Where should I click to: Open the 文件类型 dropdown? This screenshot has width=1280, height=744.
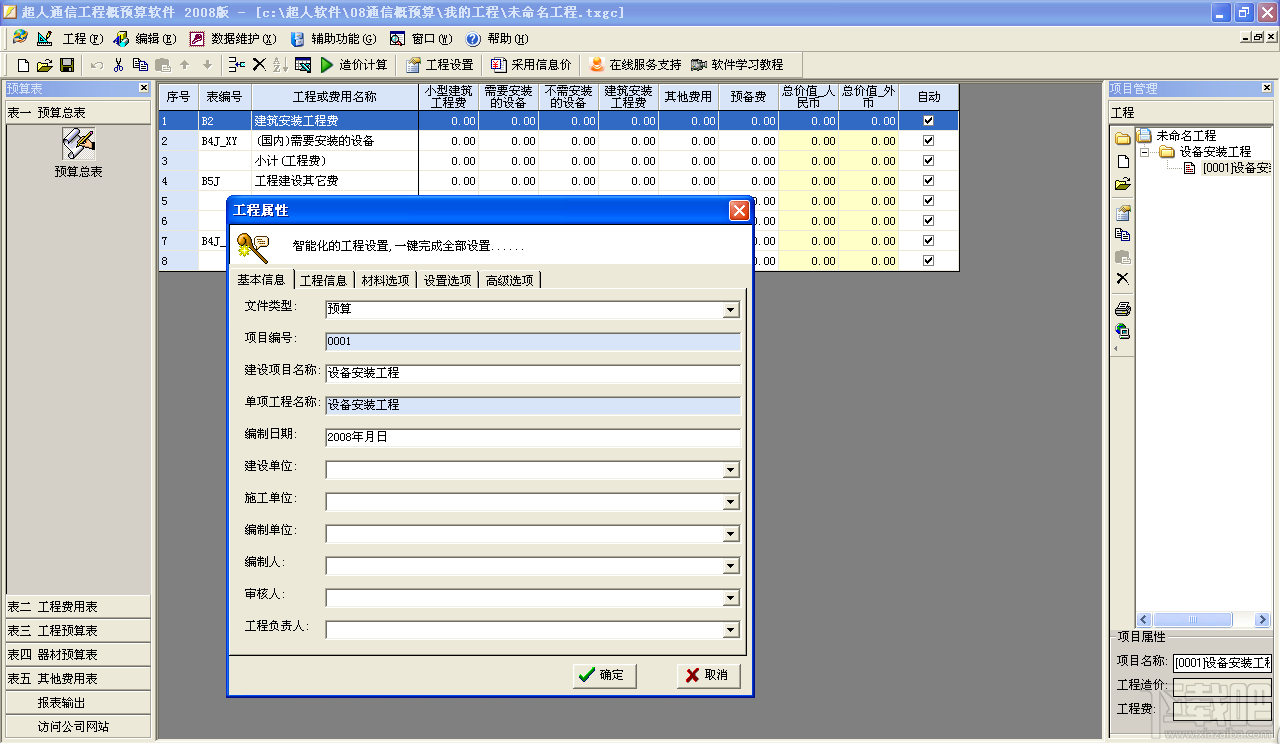(731, 310)
